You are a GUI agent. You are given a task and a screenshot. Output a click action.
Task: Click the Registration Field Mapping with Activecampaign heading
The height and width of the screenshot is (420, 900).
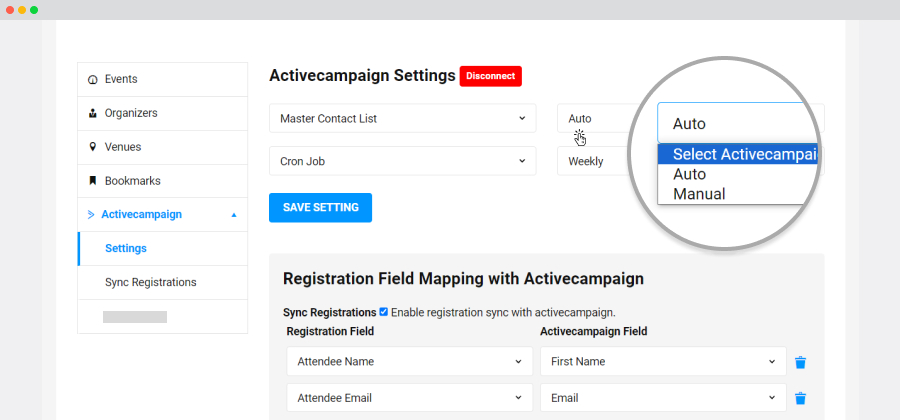tap(463, 279)
